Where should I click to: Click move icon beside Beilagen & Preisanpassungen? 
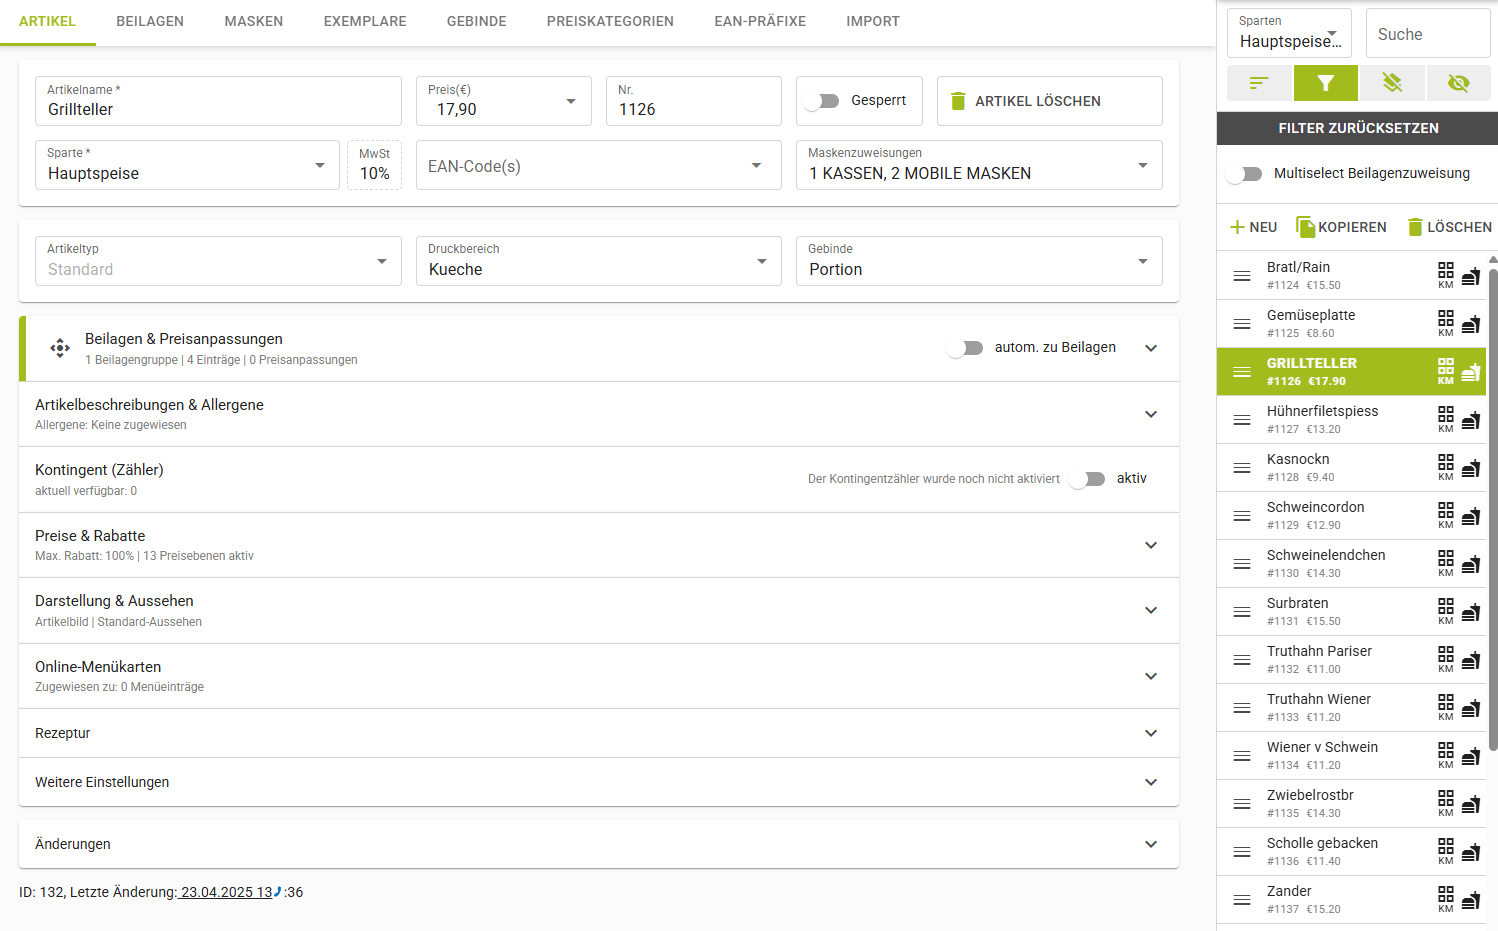pos(60,348)
